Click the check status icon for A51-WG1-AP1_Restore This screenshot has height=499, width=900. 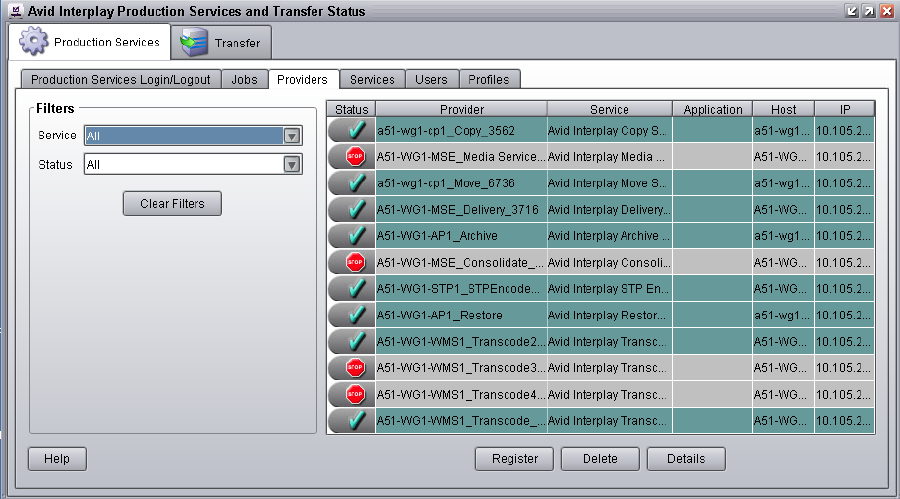(x=356, y=315)
